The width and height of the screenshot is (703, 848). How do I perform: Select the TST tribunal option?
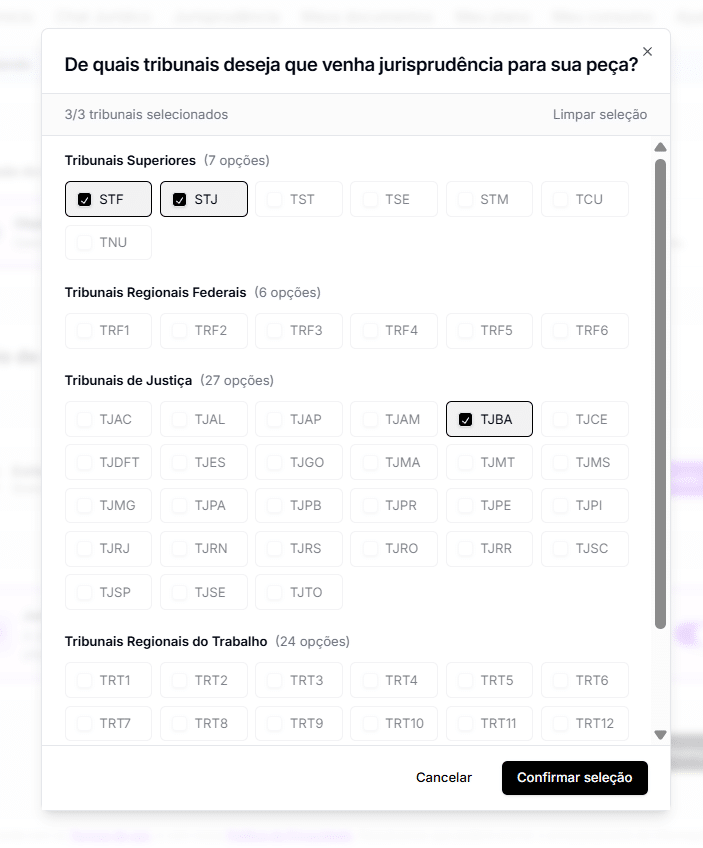point(275,199)
